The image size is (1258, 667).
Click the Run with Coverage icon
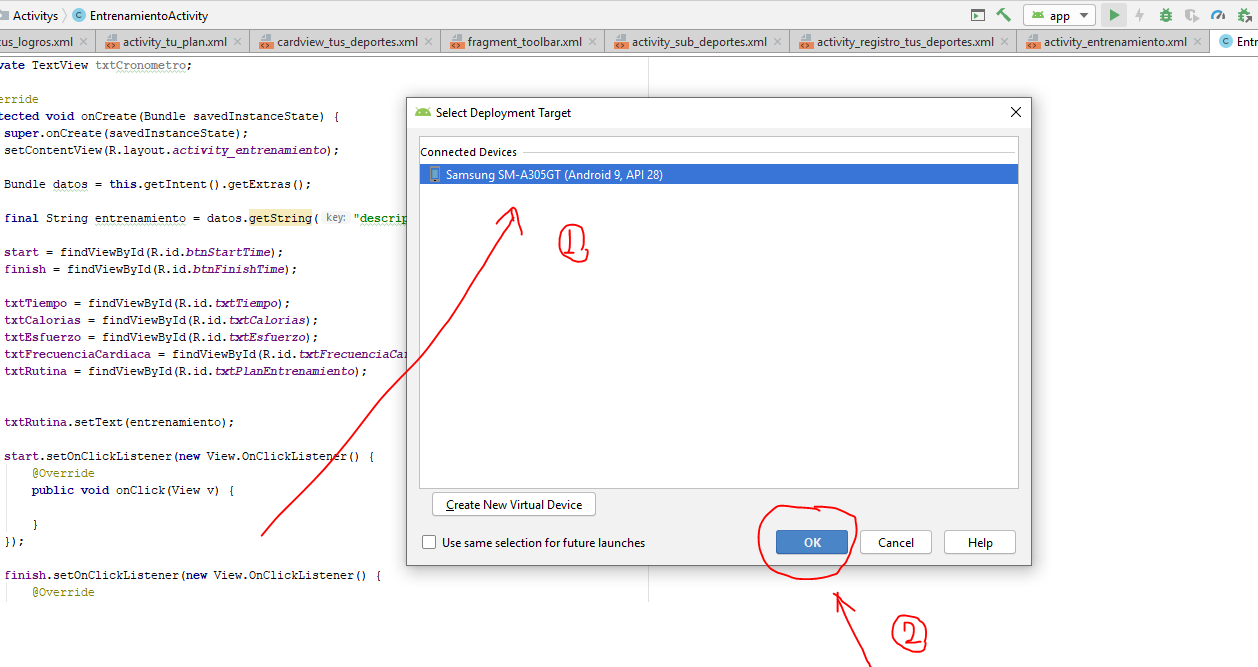coord(1192,15)
